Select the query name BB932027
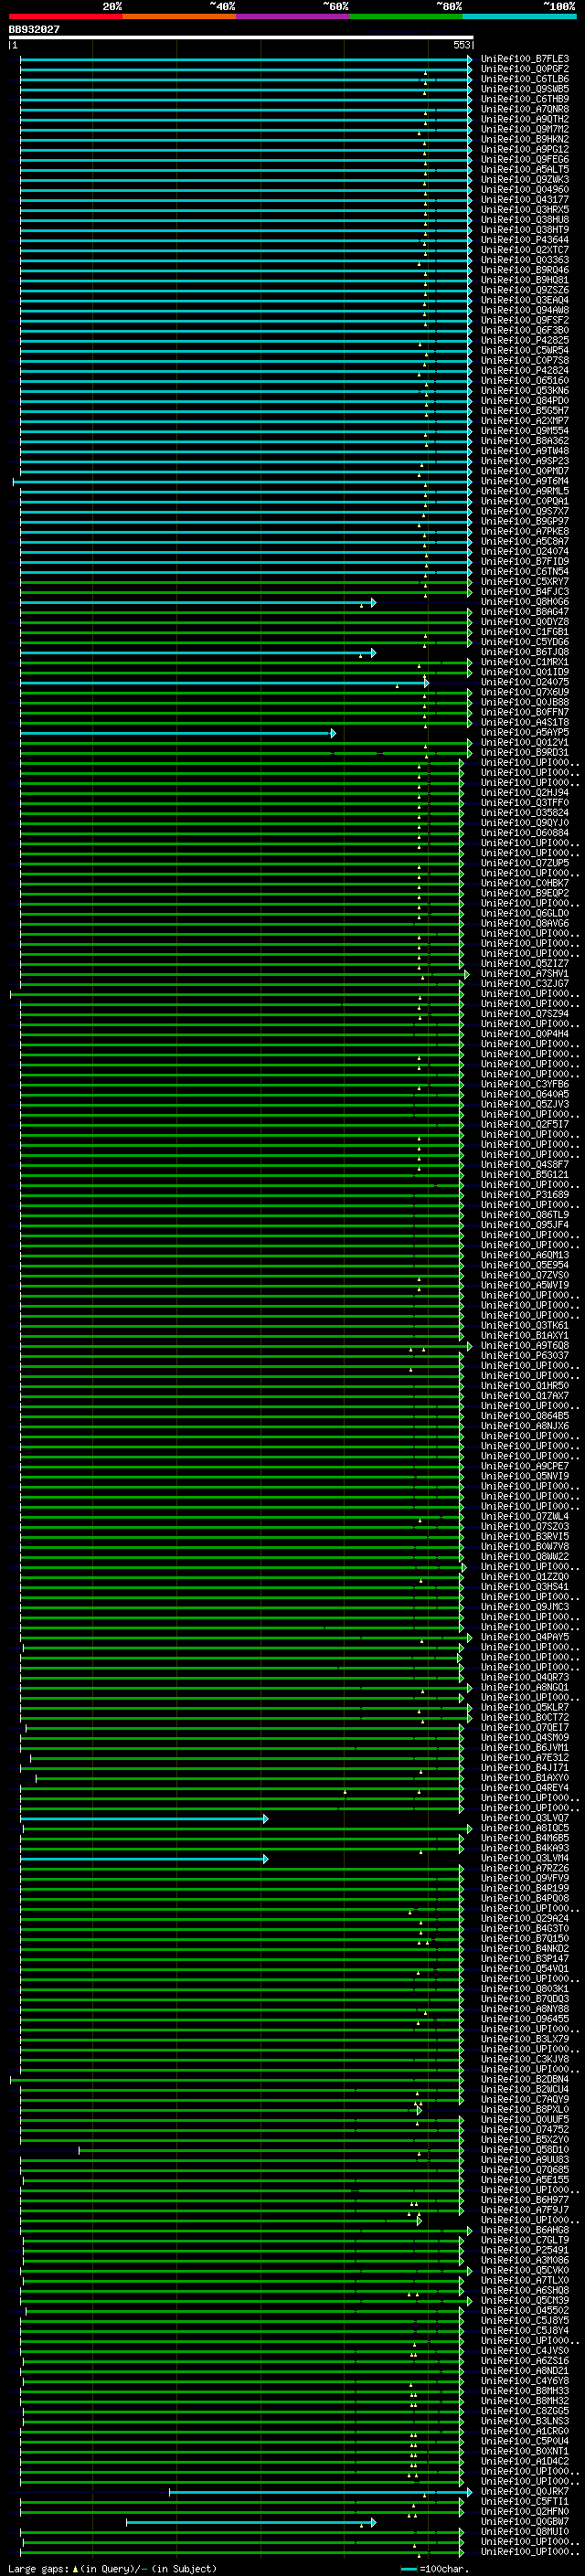 (34, 30)
